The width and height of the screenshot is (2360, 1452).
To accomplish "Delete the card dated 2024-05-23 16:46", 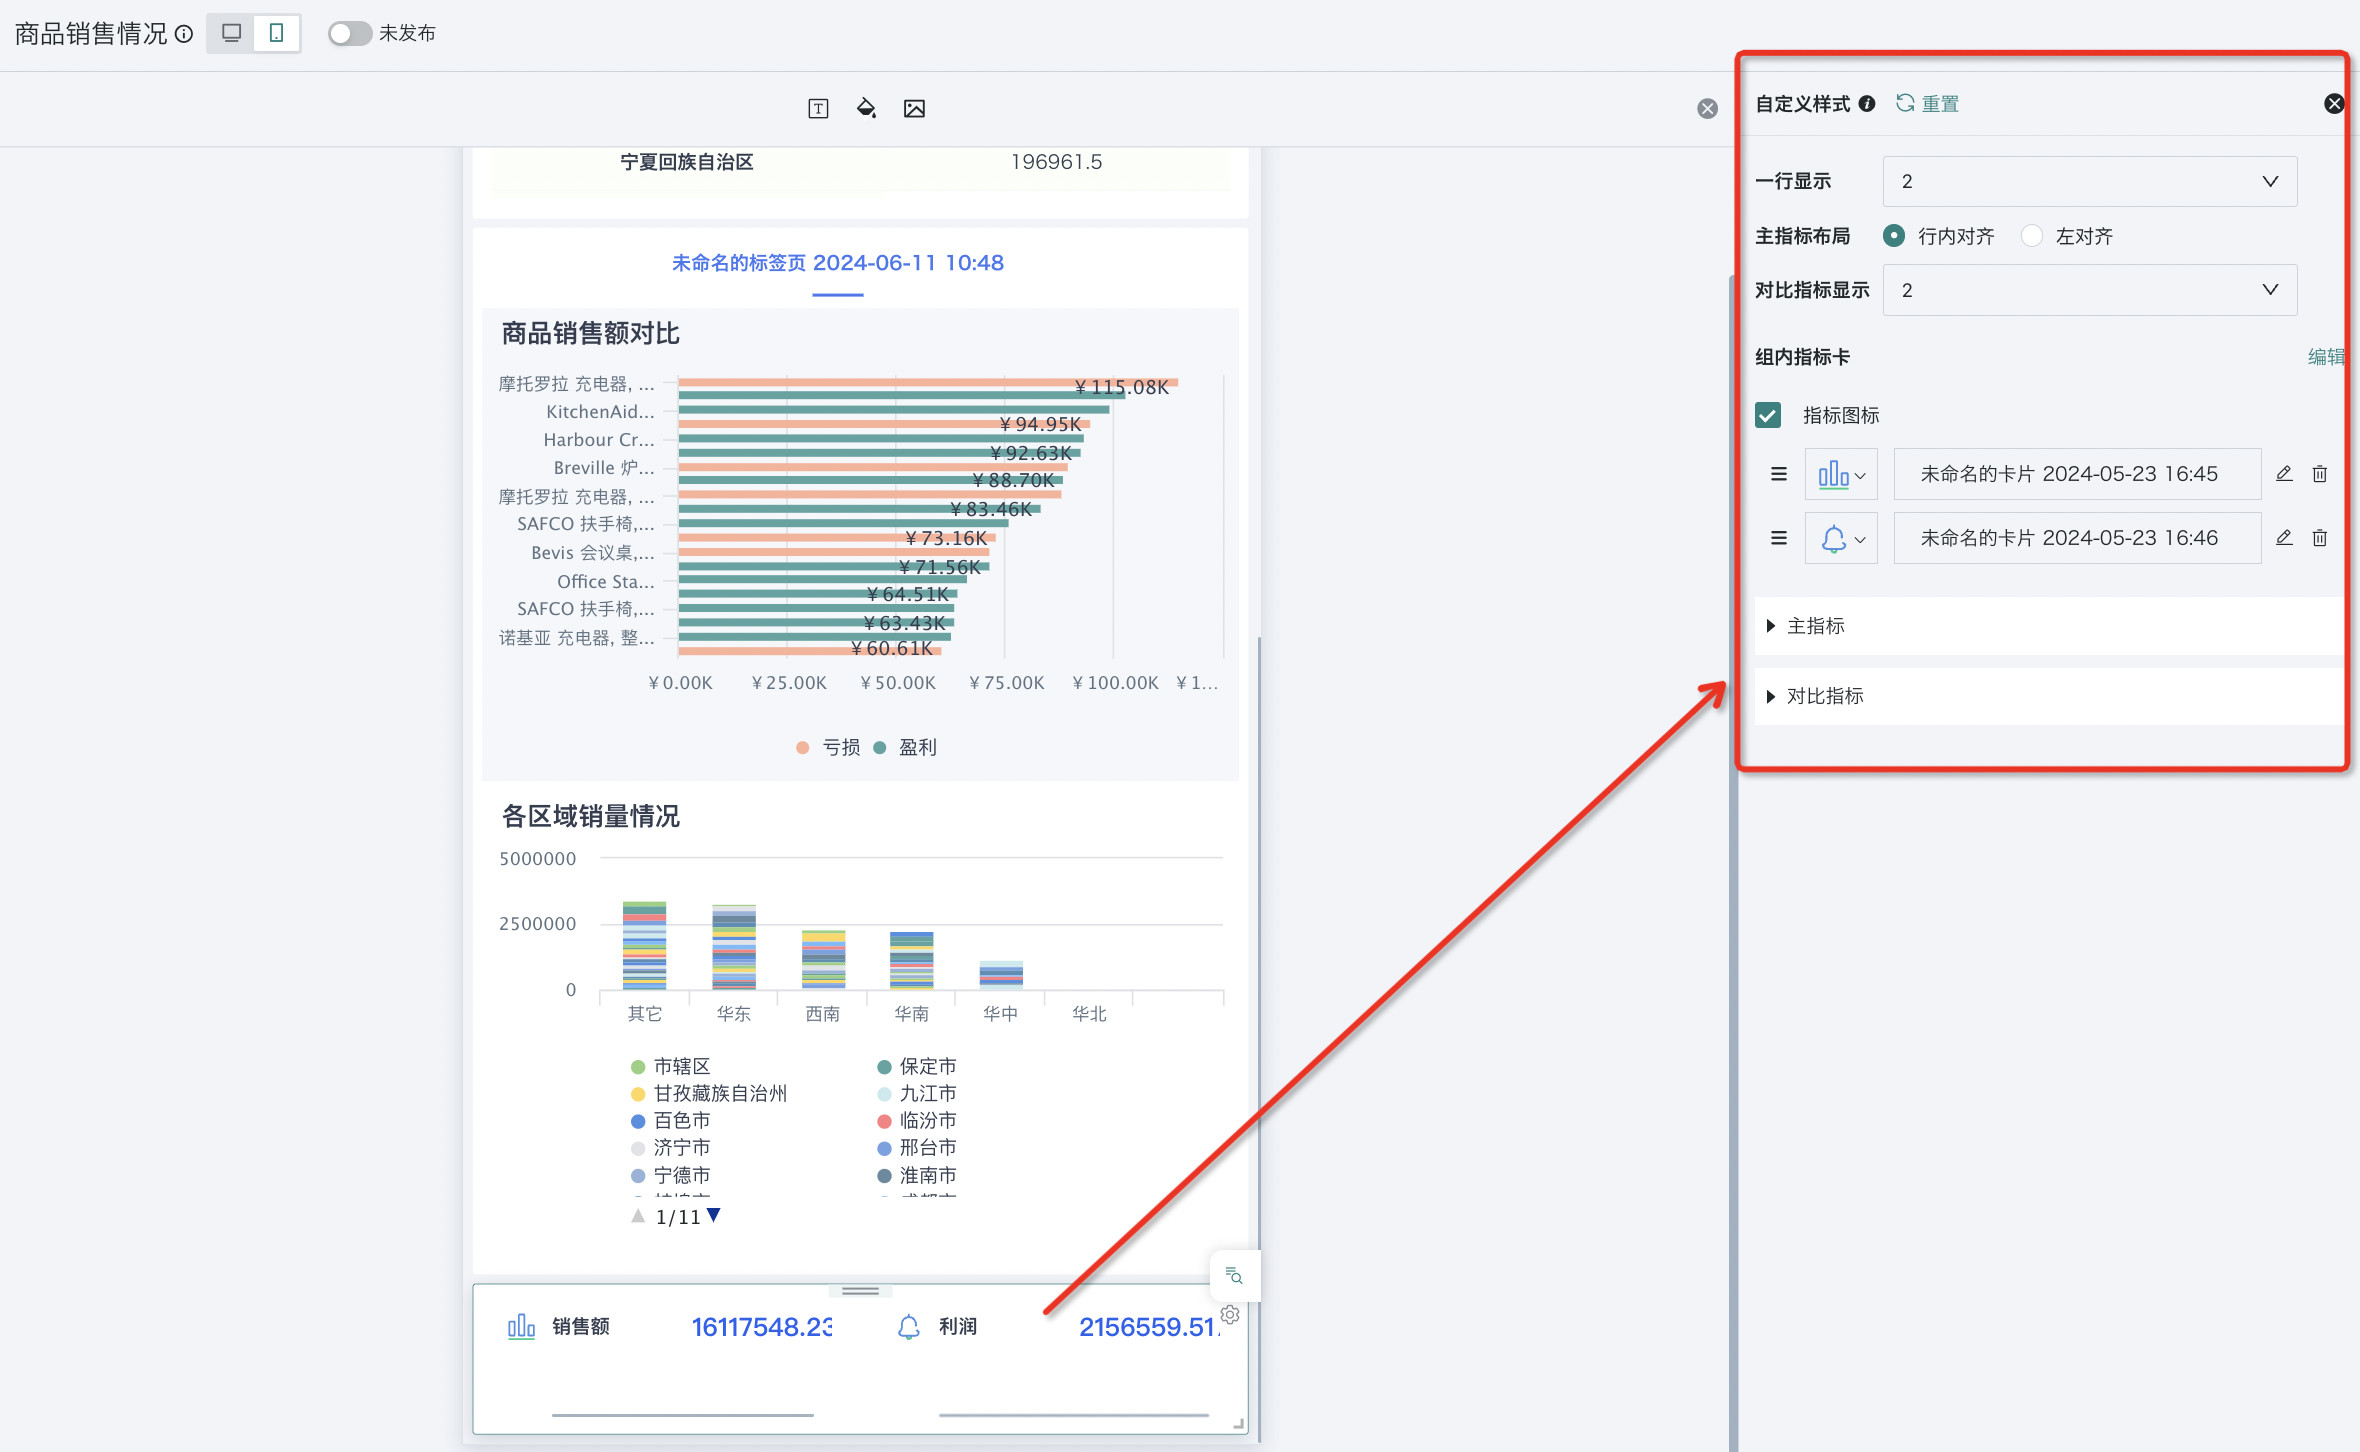I will (x=2320, y=538).
